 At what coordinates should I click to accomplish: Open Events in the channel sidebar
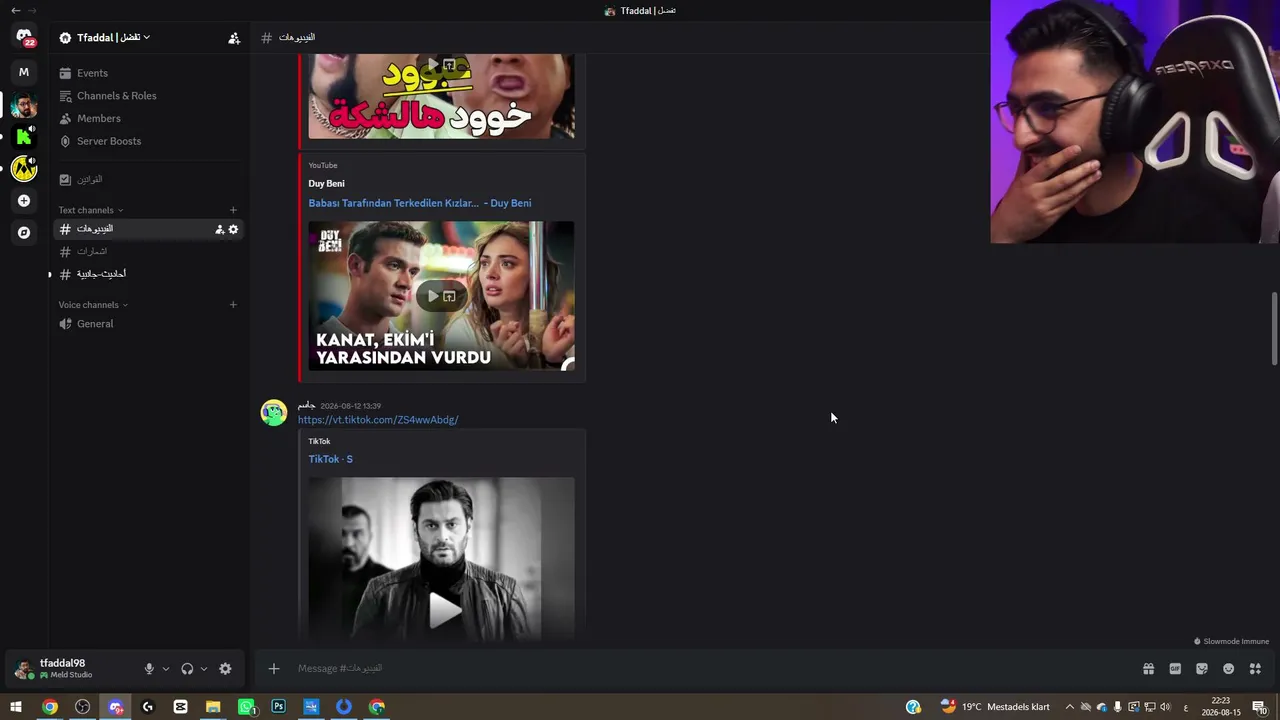(149, 73)
